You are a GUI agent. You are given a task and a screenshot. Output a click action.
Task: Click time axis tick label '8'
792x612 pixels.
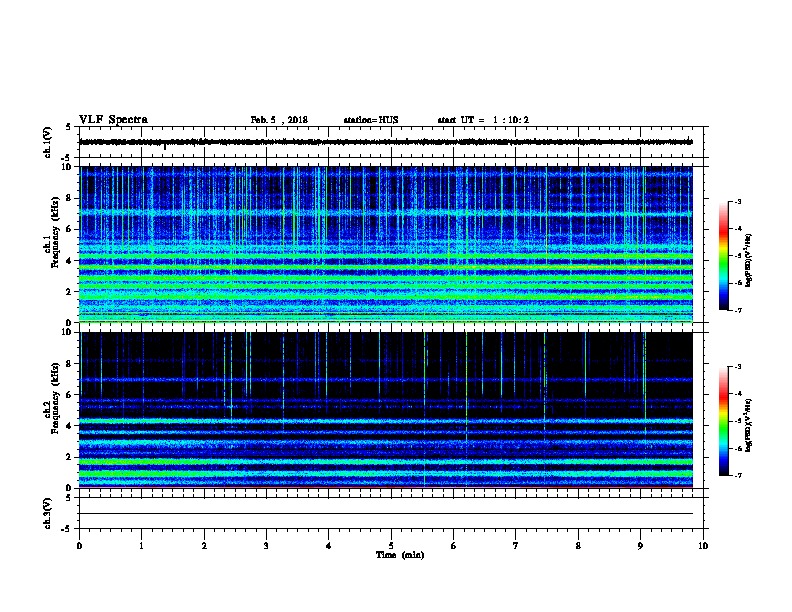tap(578, 546)
